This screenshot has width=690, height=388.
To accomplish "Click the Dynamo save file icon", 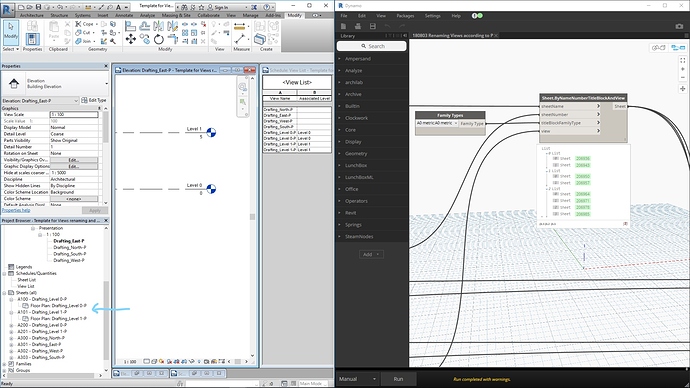I will (x=372, y=26).
